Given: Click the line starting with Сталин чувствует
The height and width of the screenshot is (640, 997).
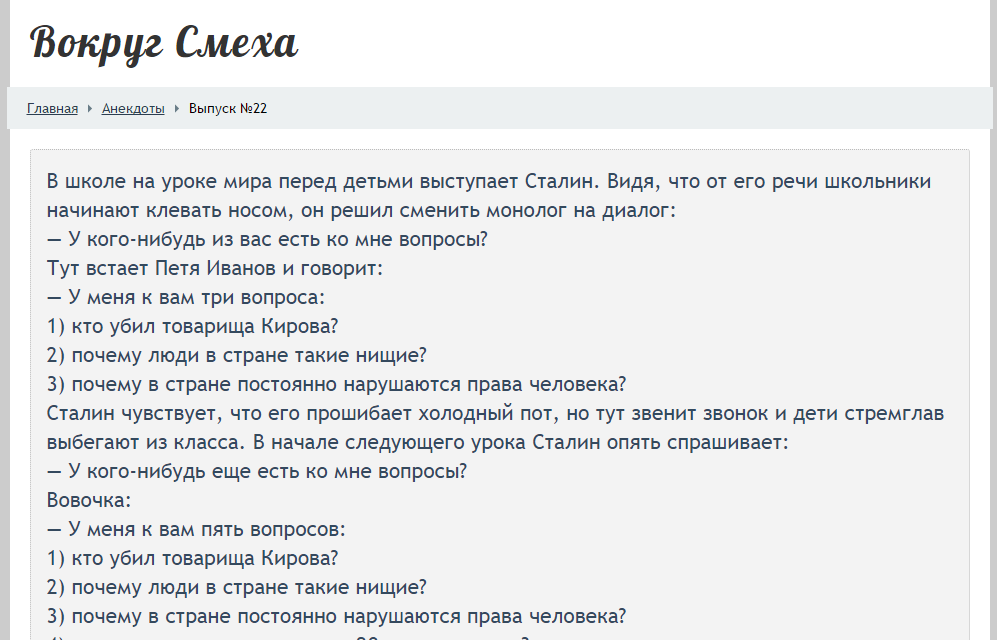Looking at the screenshot, I should [x=495, y=414].
